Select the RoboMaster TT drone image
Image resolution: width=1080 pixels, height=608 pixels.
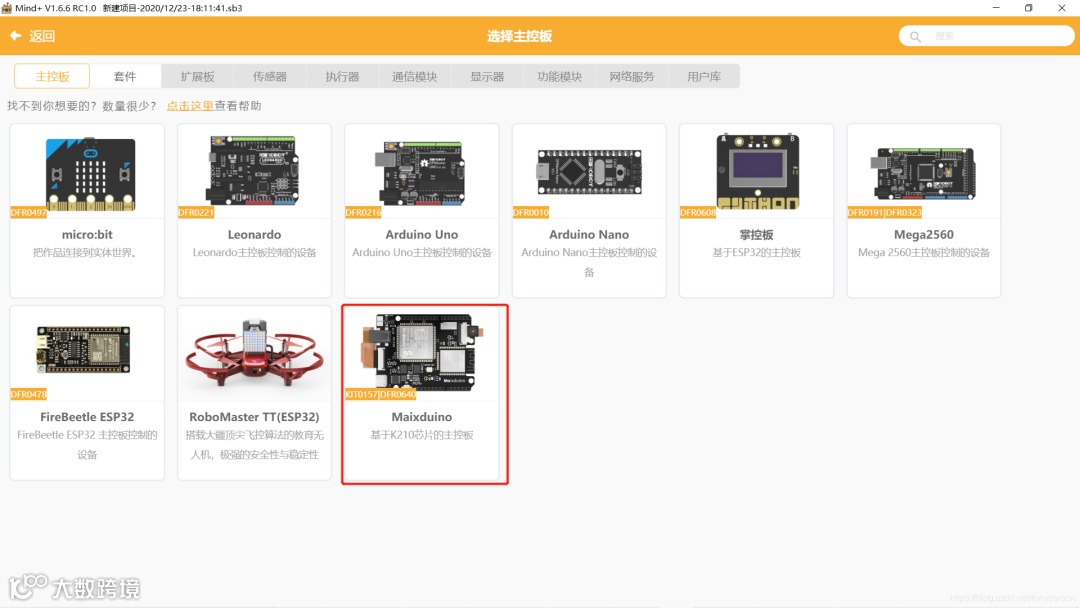254,352
